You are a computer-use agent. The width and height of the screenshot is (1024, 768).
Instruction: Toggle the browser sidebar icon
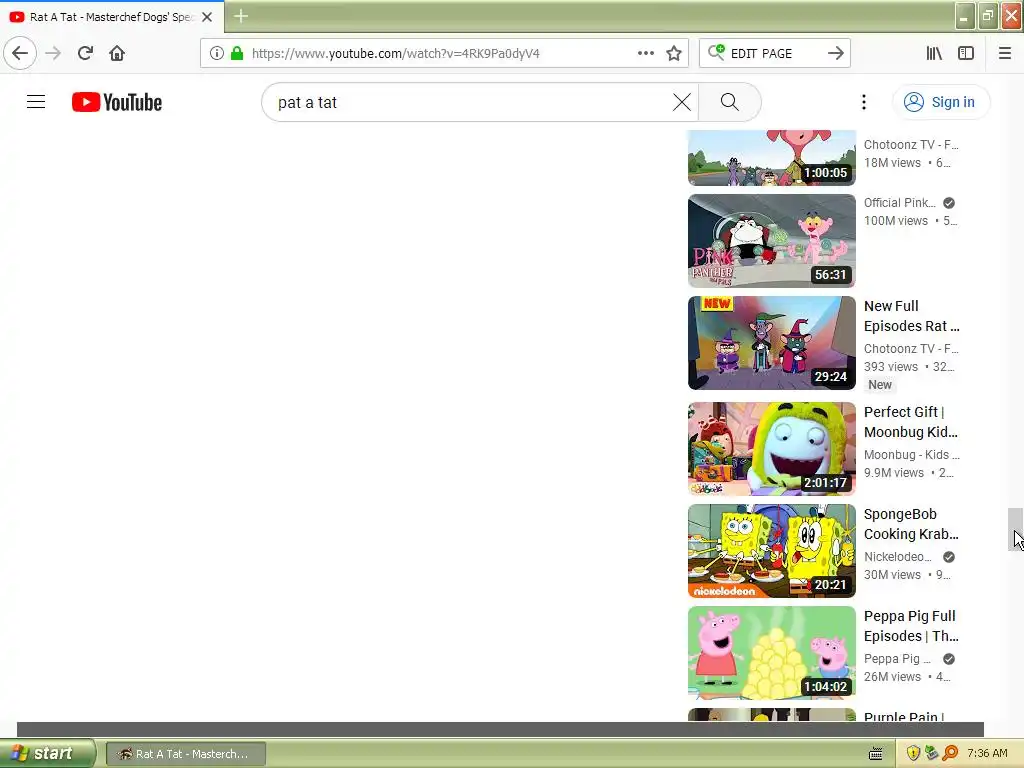click(966, 53)
